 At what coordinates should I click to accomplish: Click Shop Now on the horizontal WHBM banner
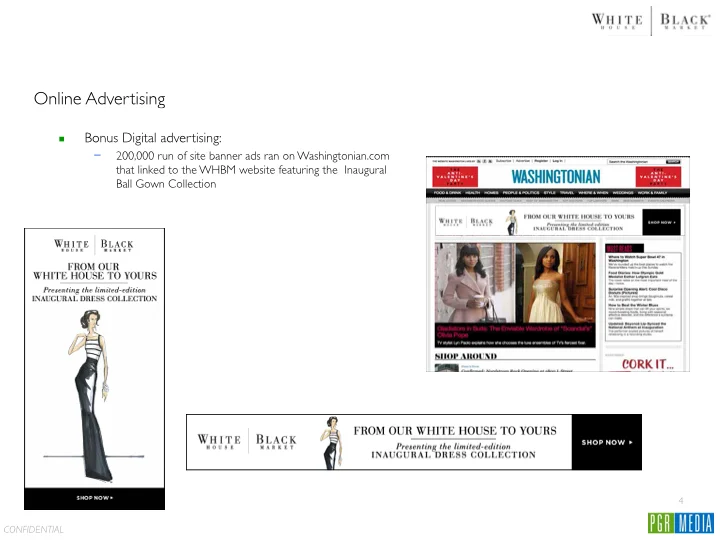pyautogui.click(x=607, y=442)
